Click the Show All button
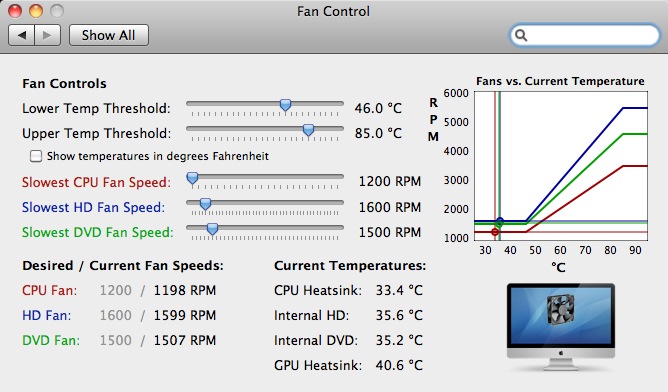This screenshot has width=668, height=392. click(109, 35)
